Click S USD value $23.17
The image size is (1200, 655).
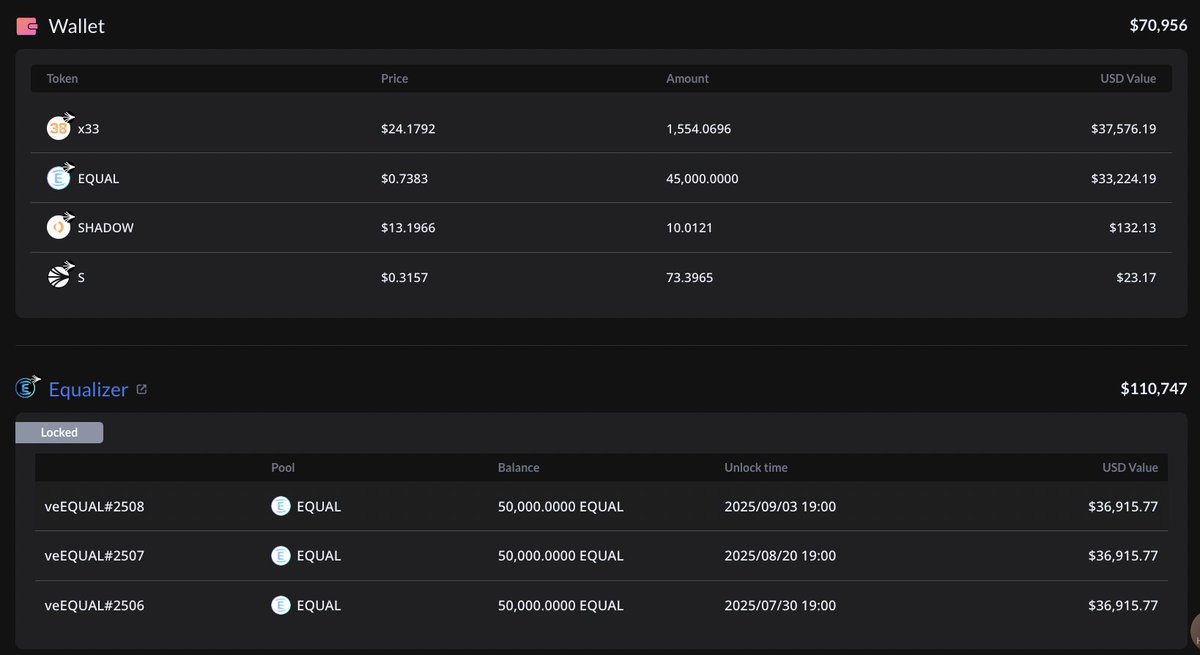pos(1136,278)
